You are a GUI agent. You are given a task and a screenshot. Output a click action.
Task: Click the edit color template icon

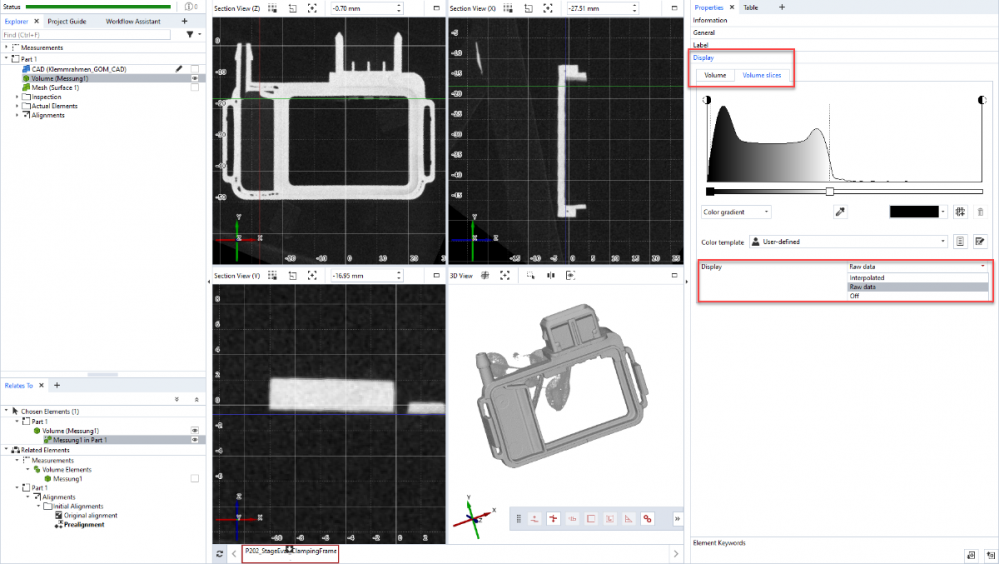979,241
